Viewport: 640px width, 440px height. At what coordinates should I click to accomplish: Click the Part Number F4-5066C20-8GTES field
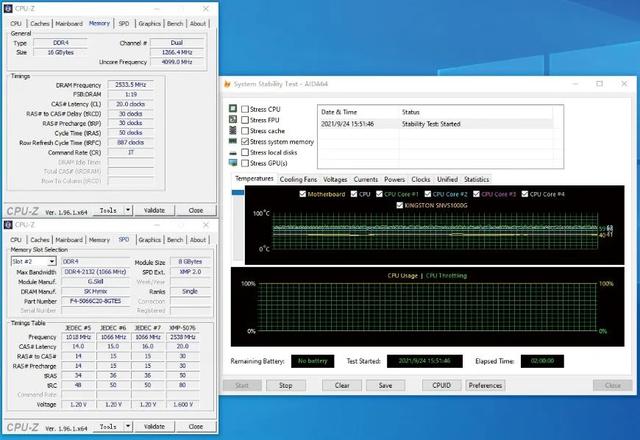click(x=96, y=301)
